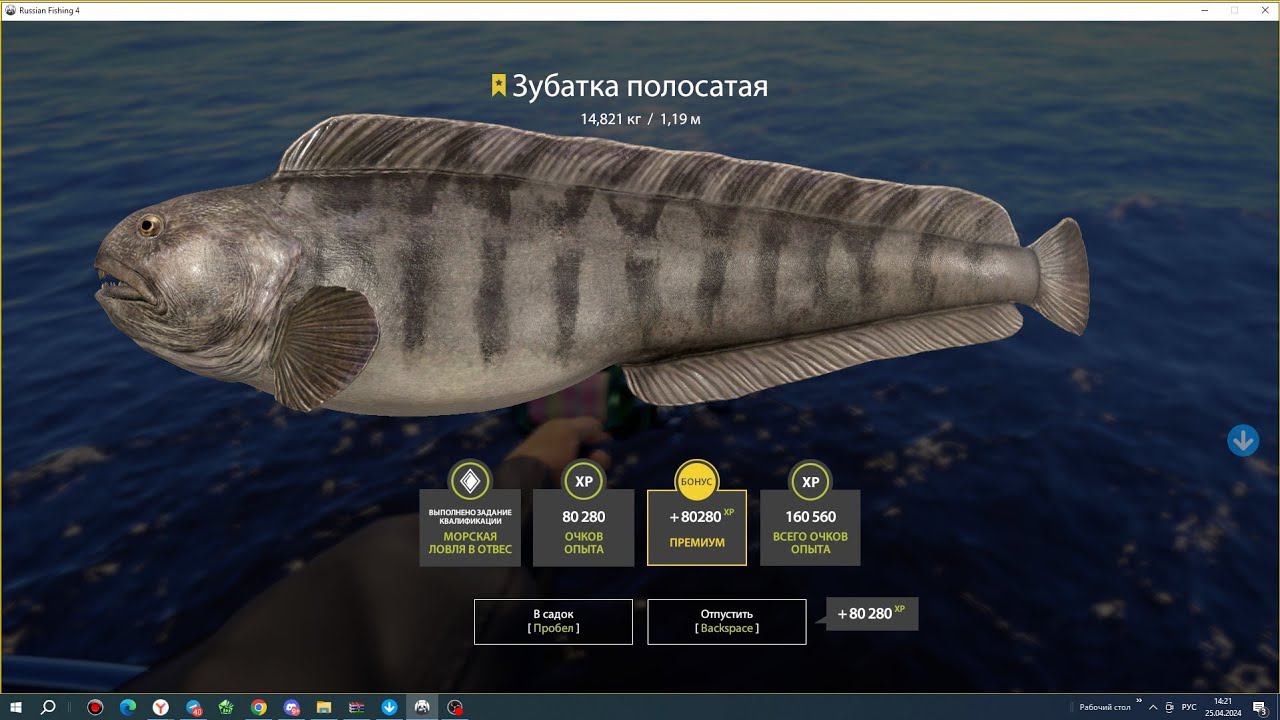Click the yellow БОНУС badge
Image resolution: width=1280 pixels, height=720 pixels.
pyautogui.click(x=697, y=482)
